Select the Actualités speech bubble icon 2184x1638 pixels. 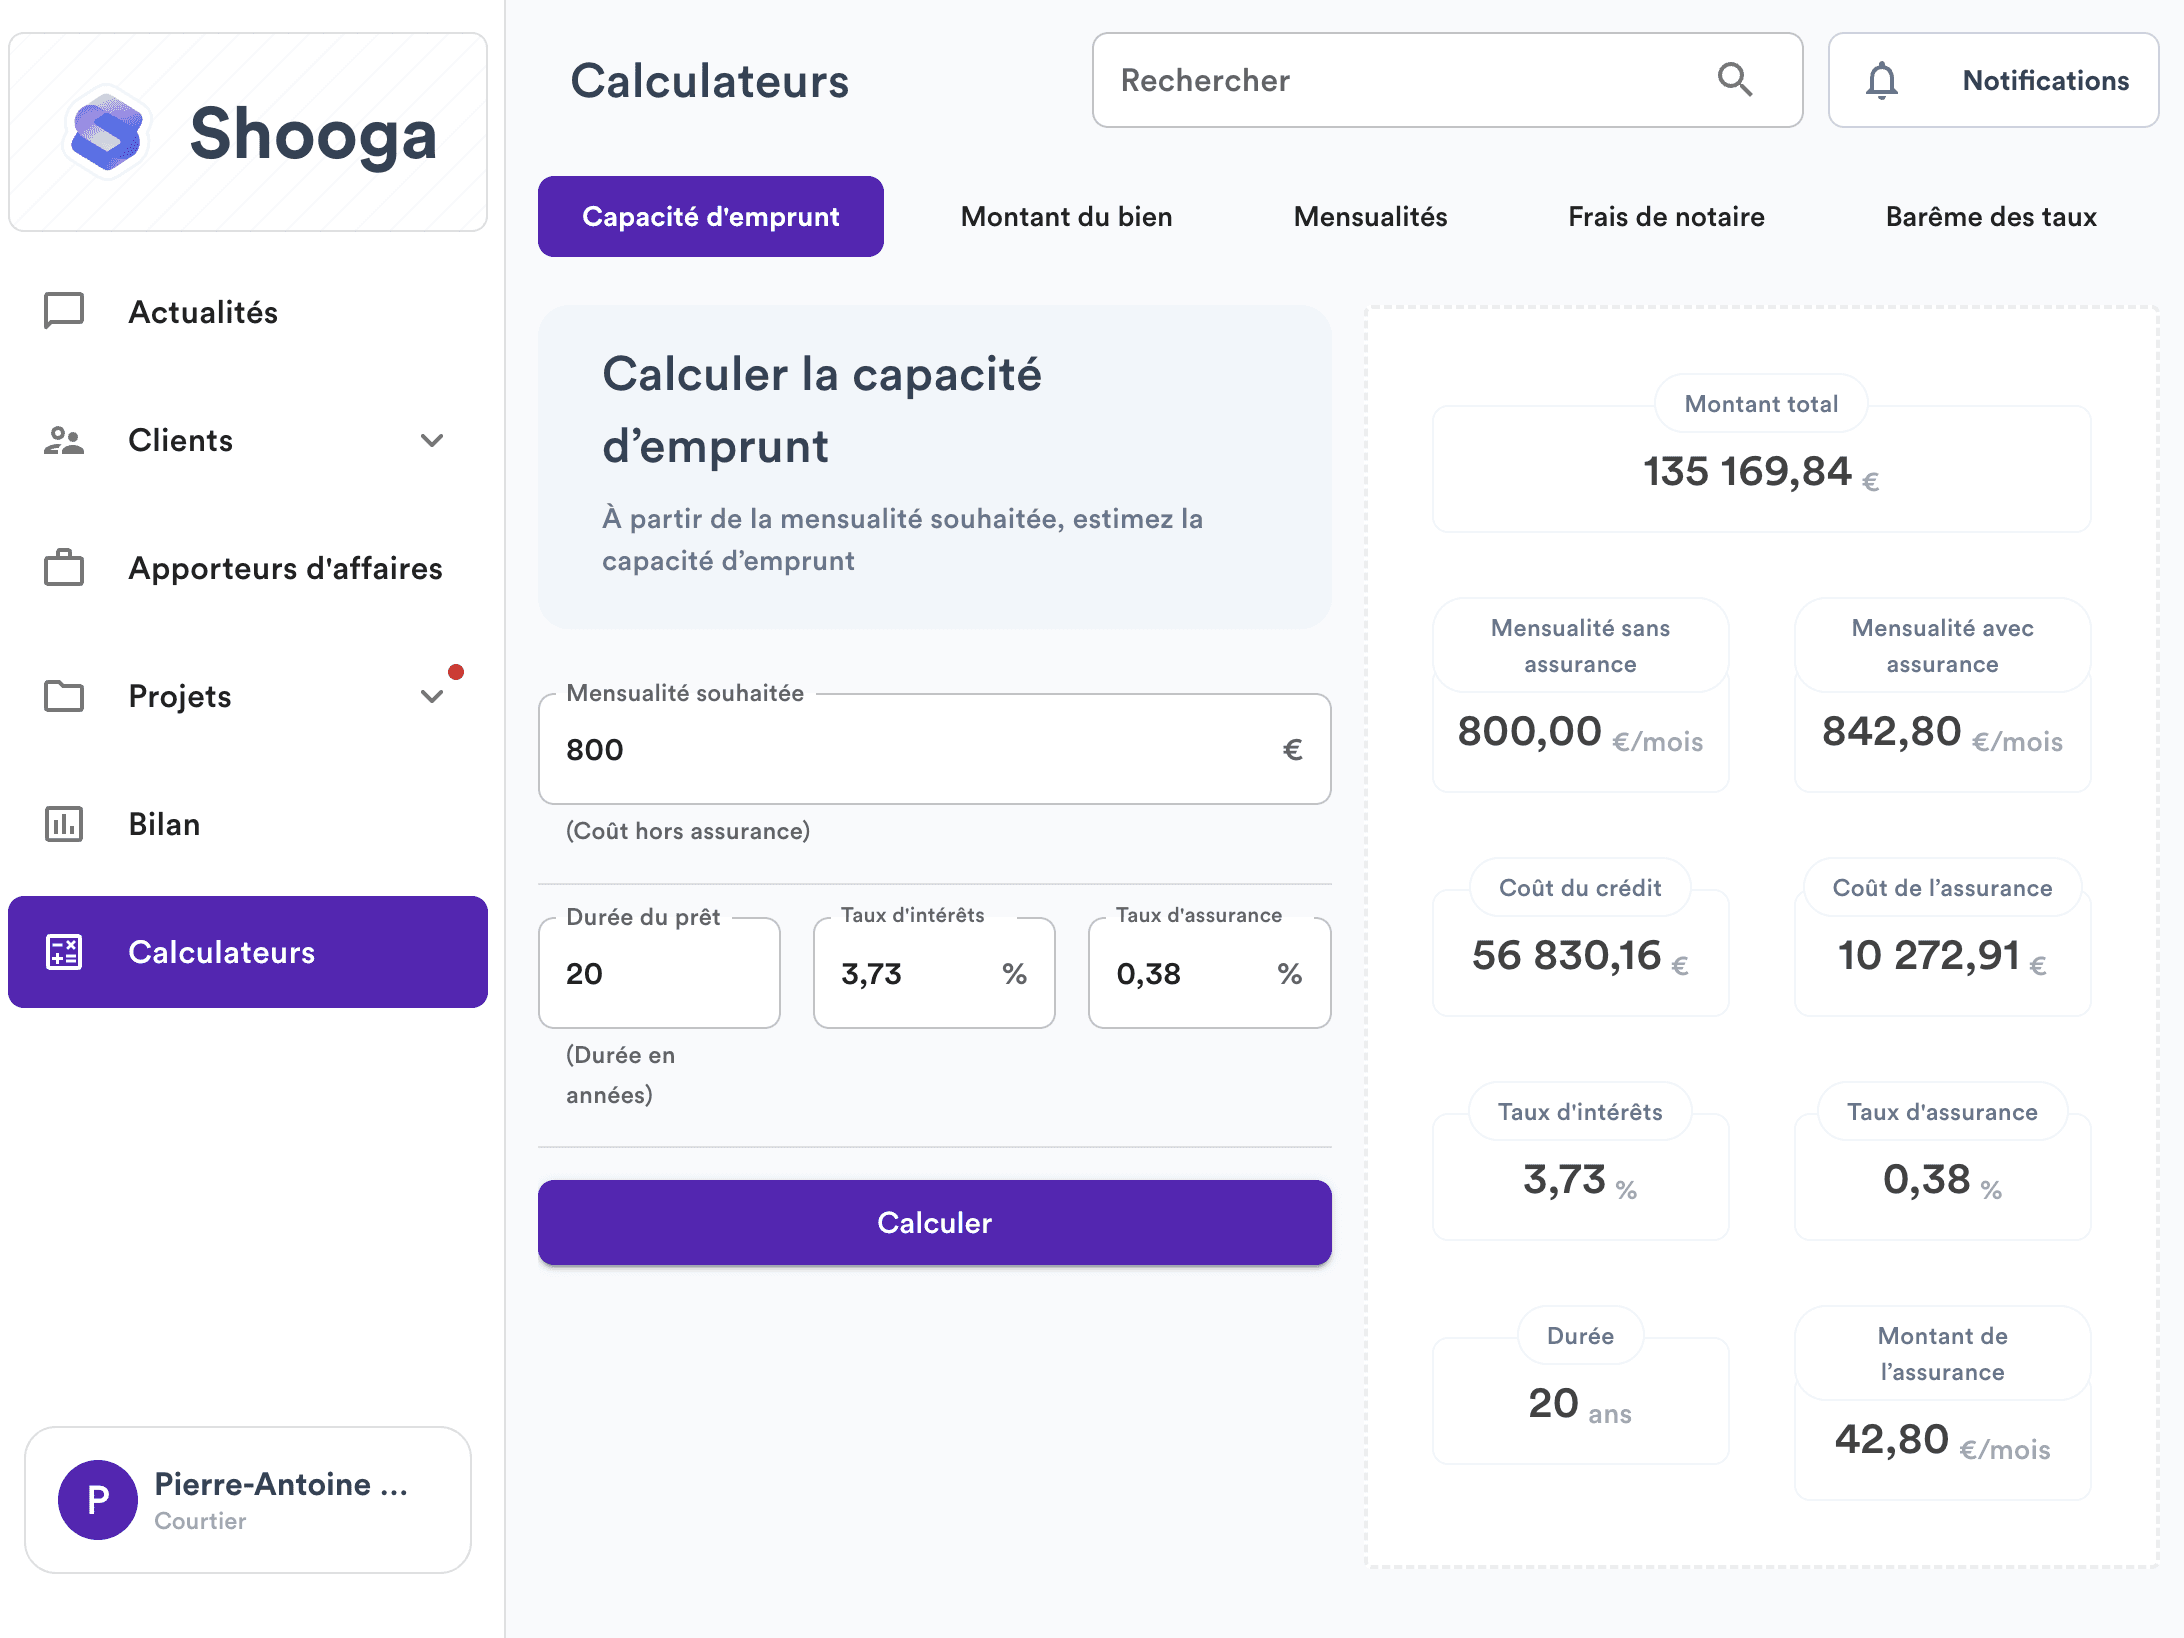(x=63, y=312)
